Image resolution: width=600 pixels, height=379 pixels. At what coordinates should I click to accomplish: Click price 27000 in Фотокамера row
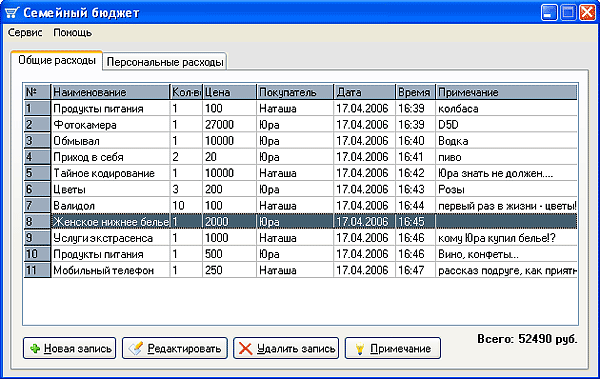click(229, 124)
